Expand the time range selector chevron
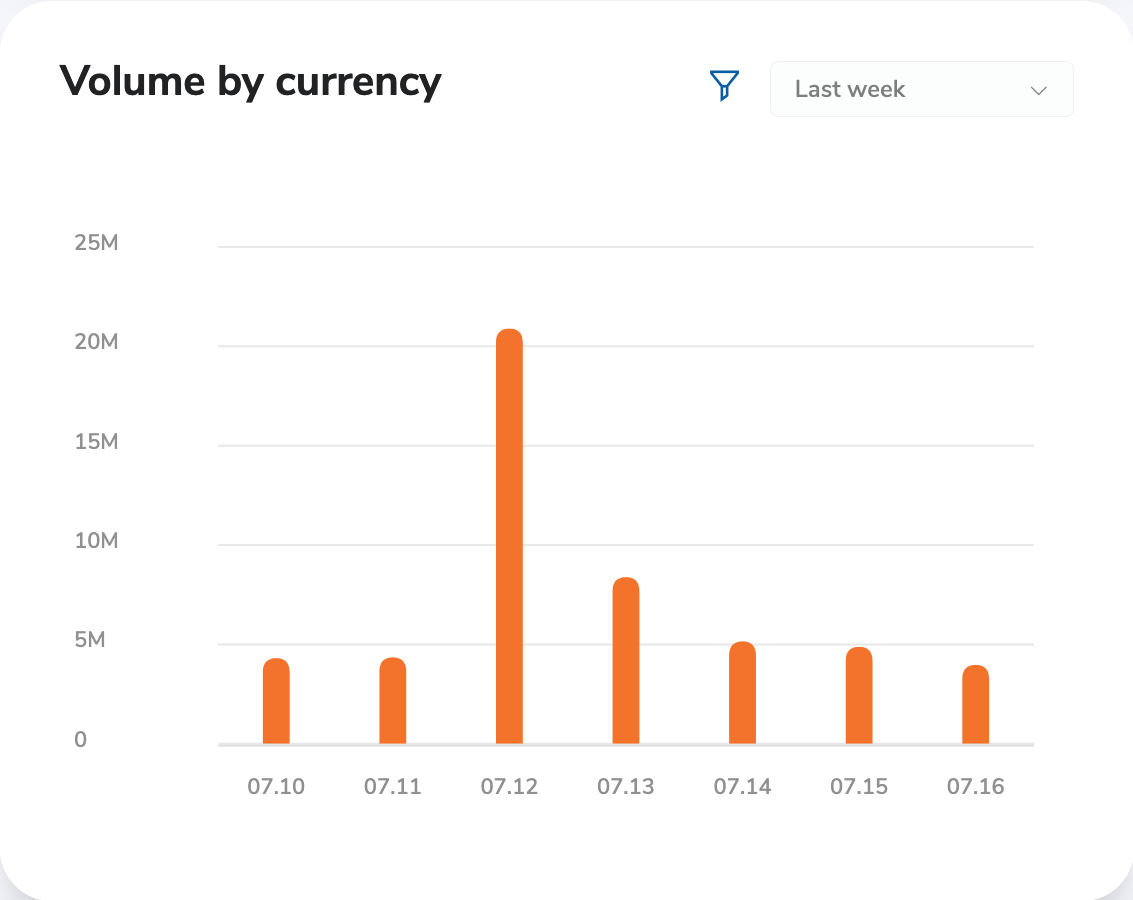The width and height of the screenshot is (1133, 900). [x=1039, y=89]
